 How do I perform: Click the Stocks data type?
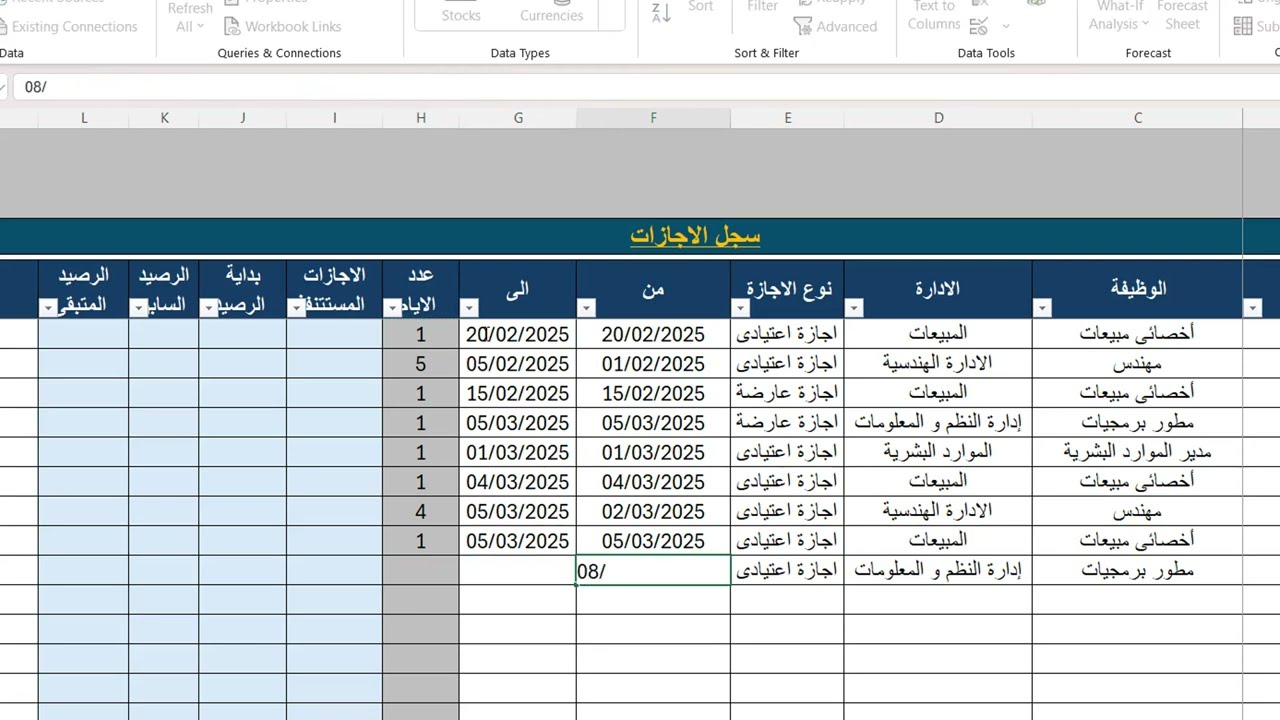click(461, 13)
